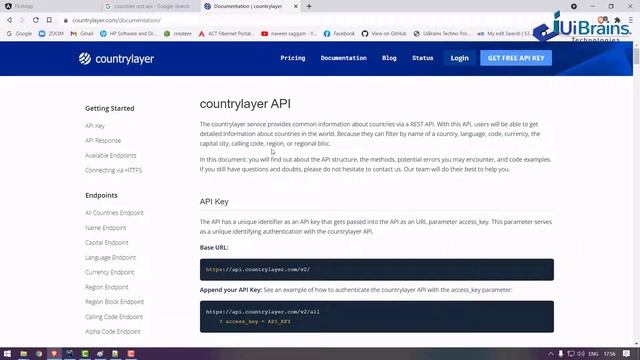Click the Brave shields icon
This screenshot has height=360, width=640.
(x=601, y=20)
